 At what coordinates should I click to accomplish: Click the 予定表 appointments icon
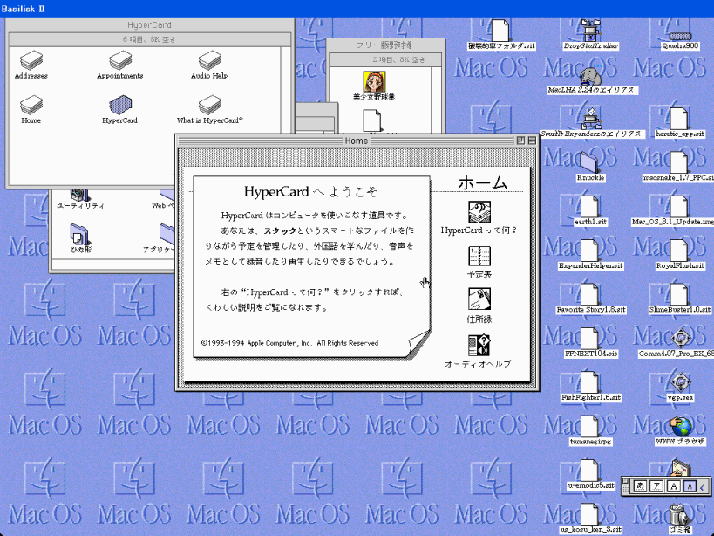tap(479, 256)
